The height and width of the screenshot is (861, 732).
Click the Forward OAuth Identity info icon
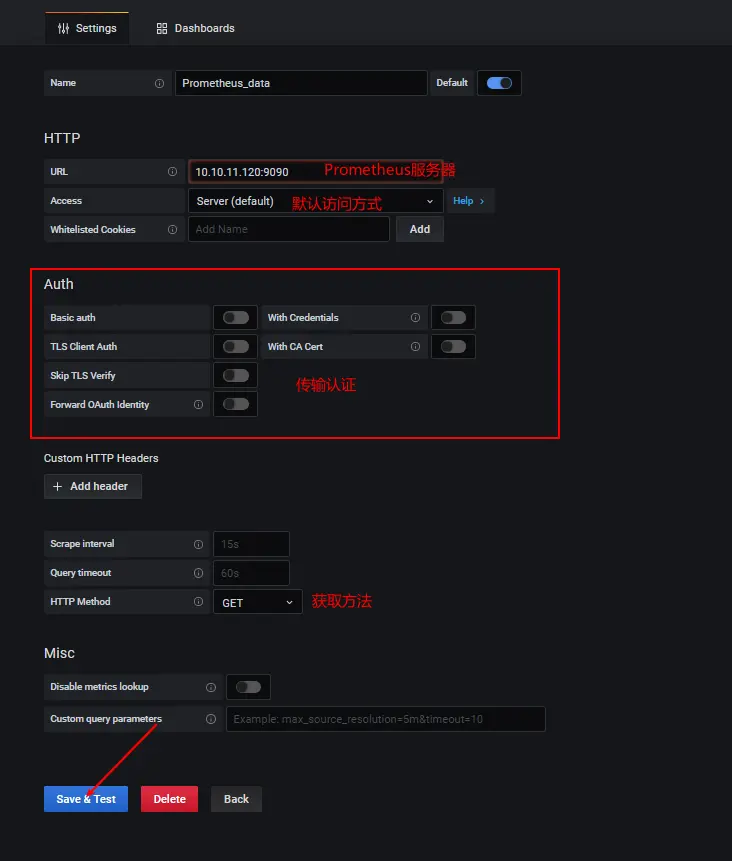coord(198,405)
